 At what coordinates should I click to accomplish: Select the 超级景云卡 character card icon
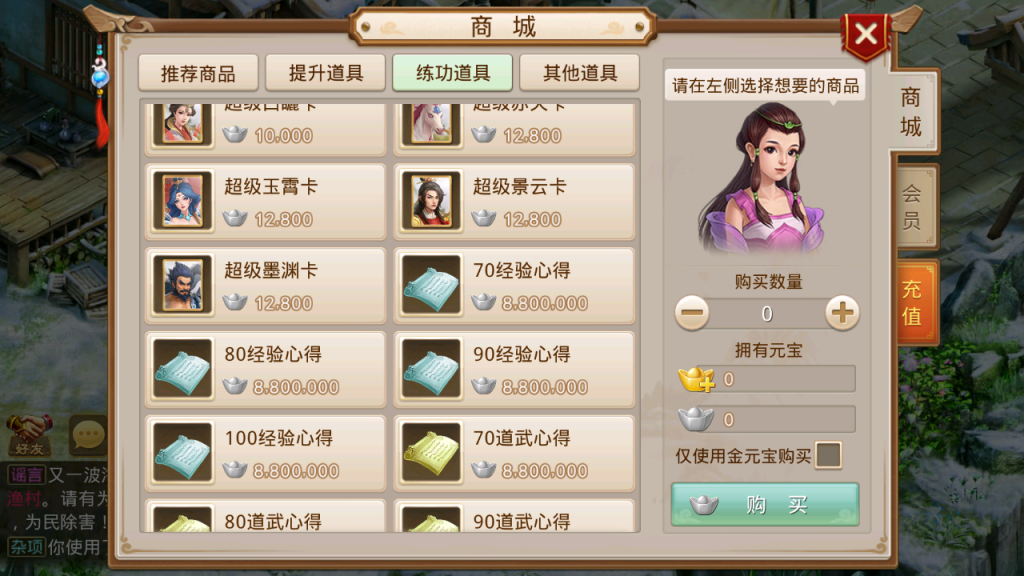coord(431,201)
